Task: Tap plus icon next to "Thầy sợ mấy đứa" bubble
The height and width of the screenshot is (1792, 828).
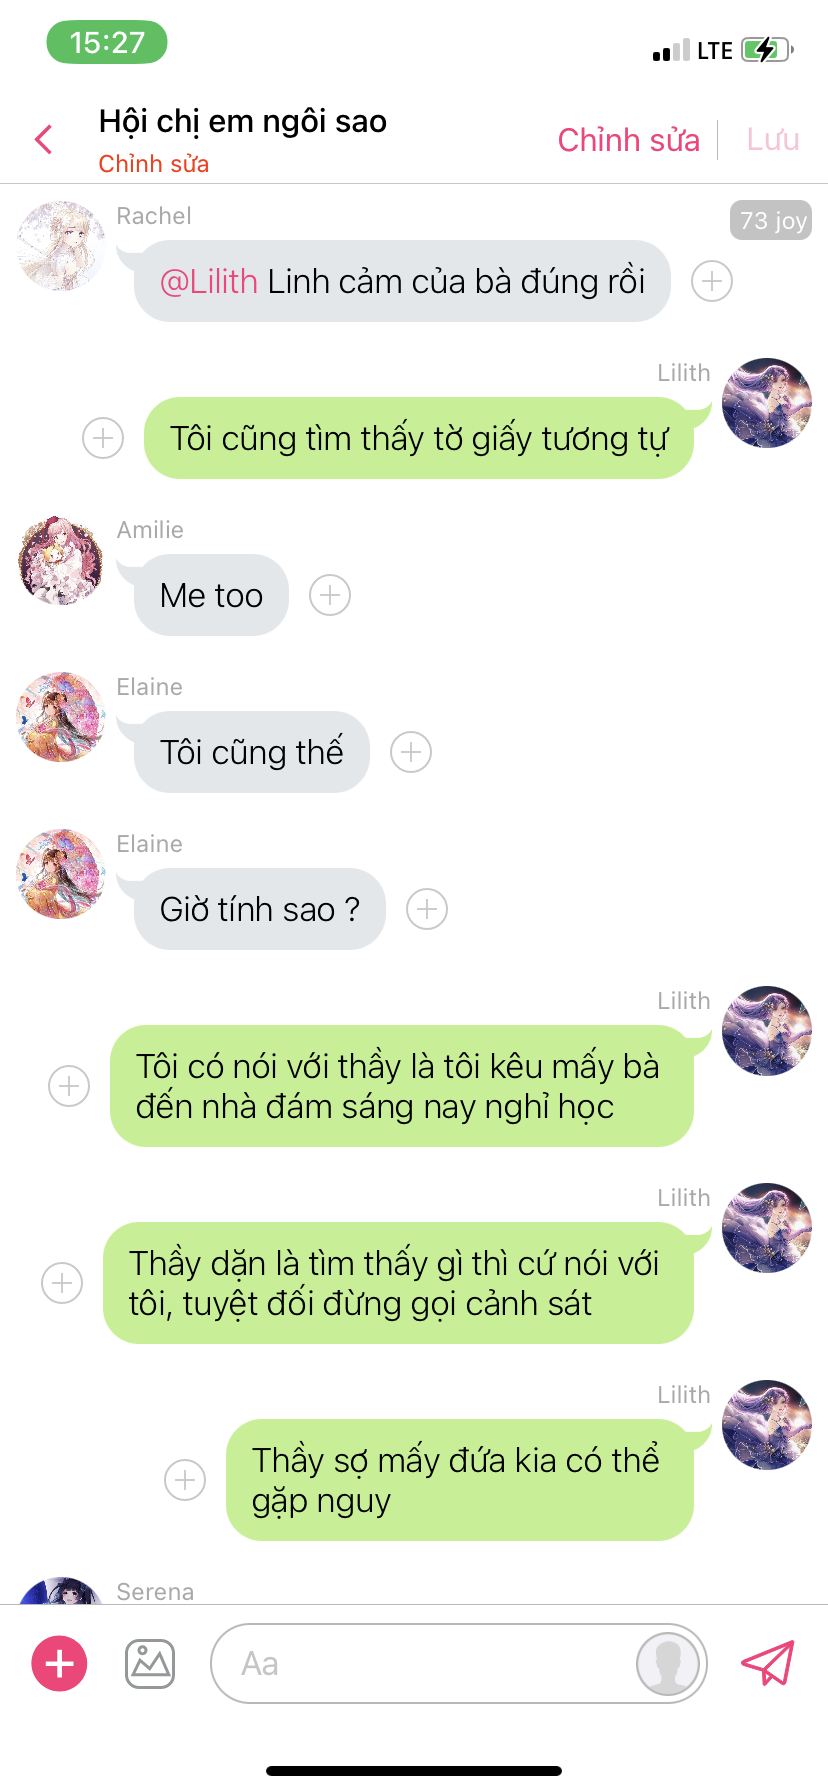Action: (x=185, y=1479)
